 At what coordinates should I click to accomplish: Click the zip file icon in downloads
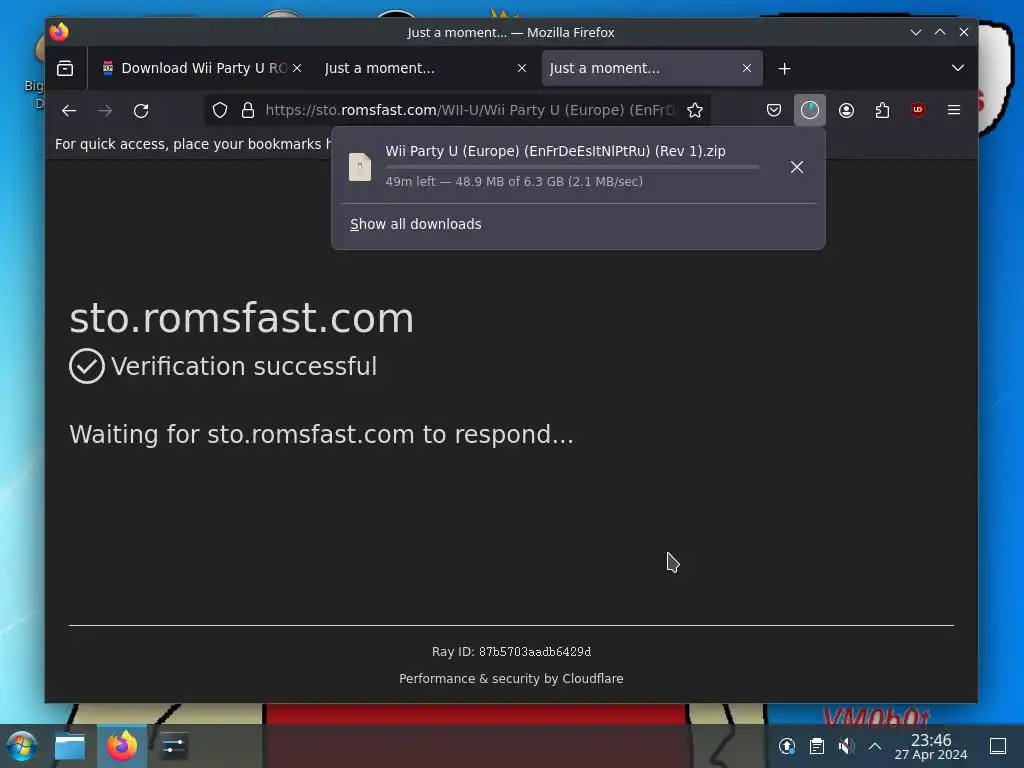coord(360,167)
